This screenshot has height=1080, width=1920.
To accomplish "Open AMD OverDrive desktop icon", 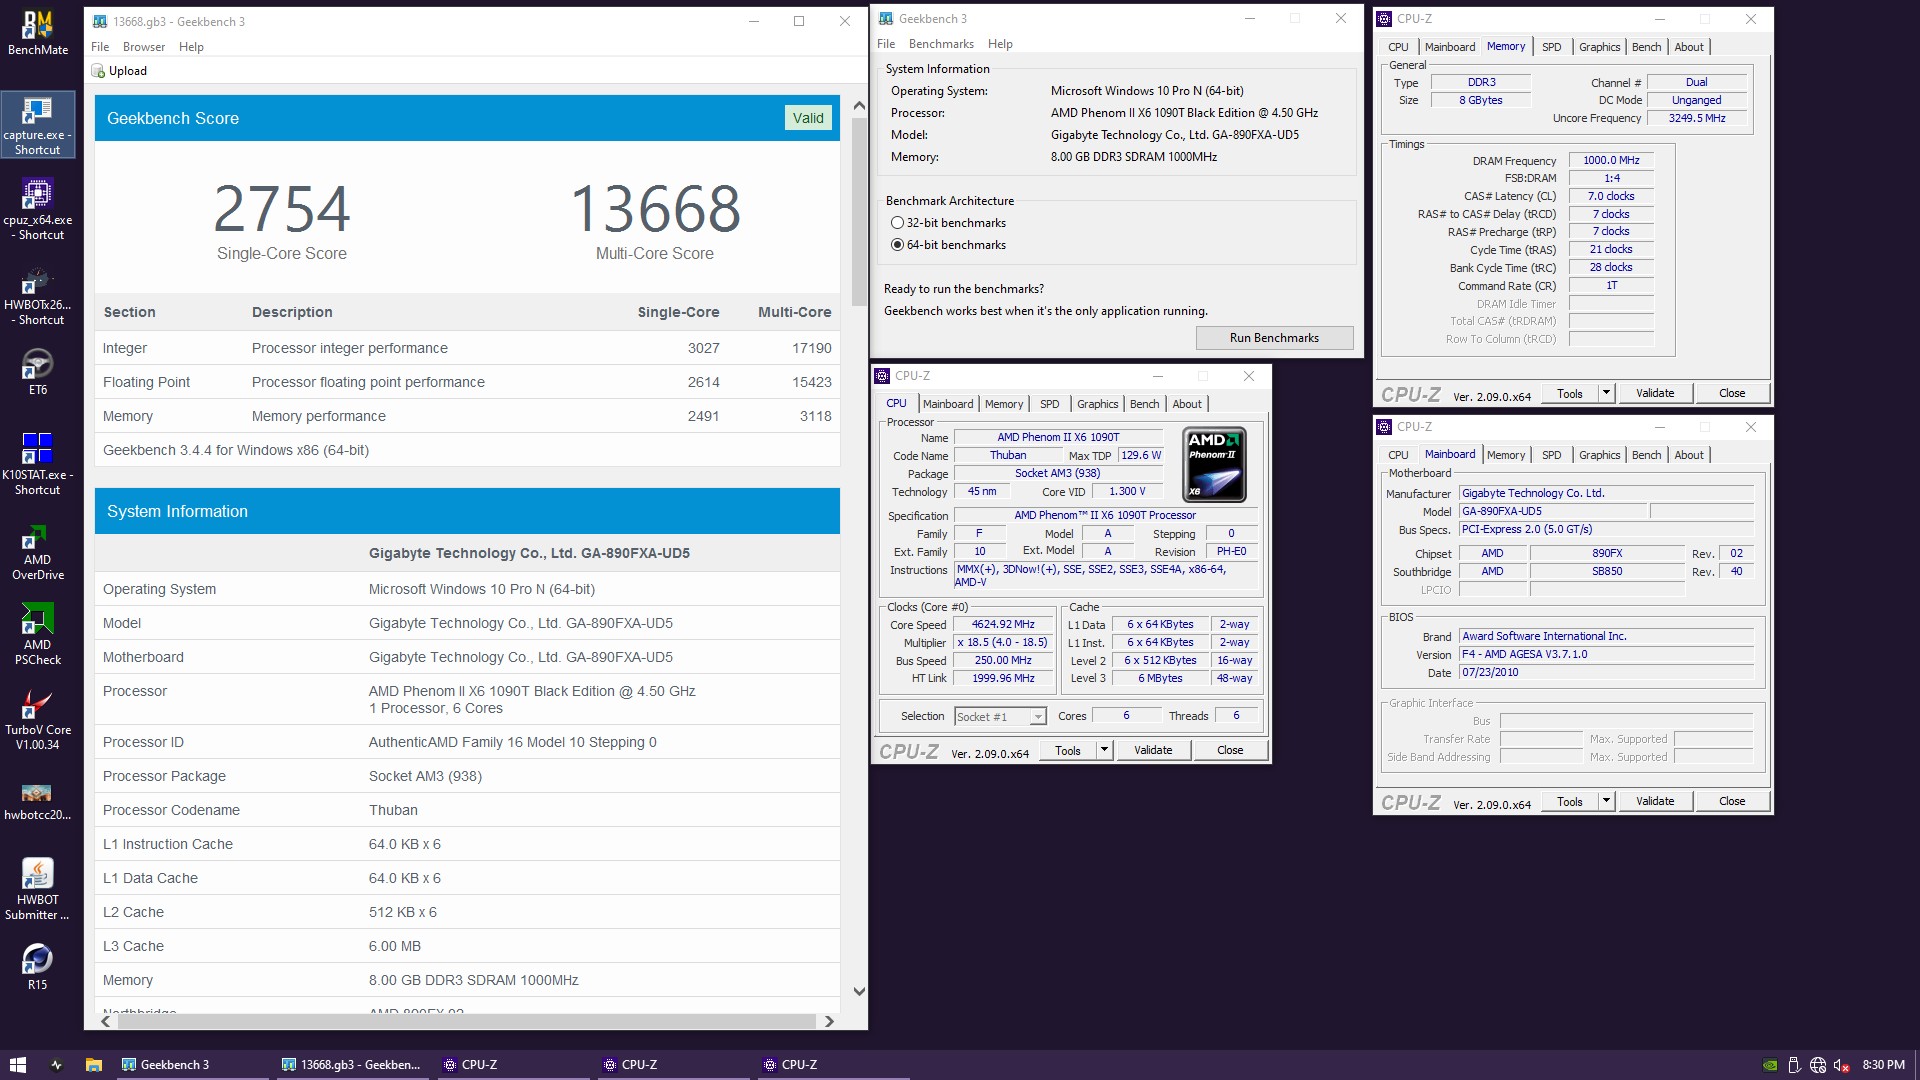I will pos(38,552).
